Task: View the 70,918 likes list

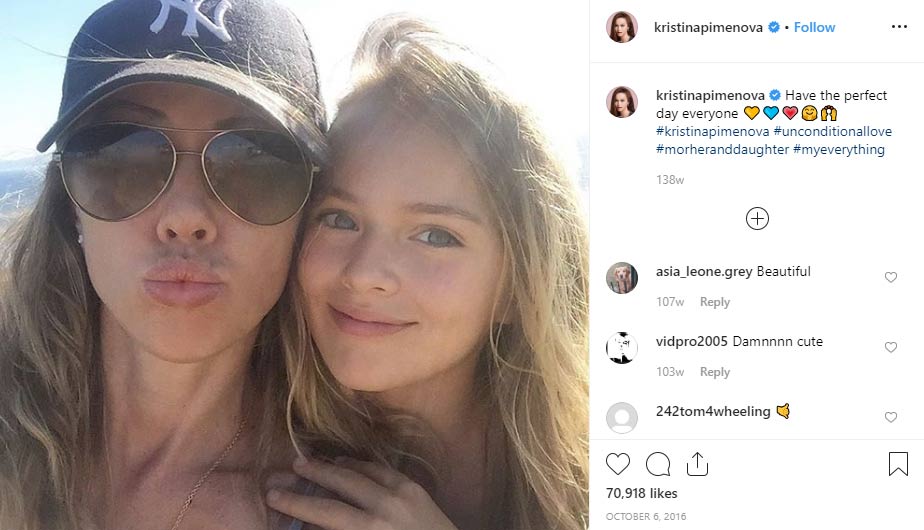Action: coord(642,493)
